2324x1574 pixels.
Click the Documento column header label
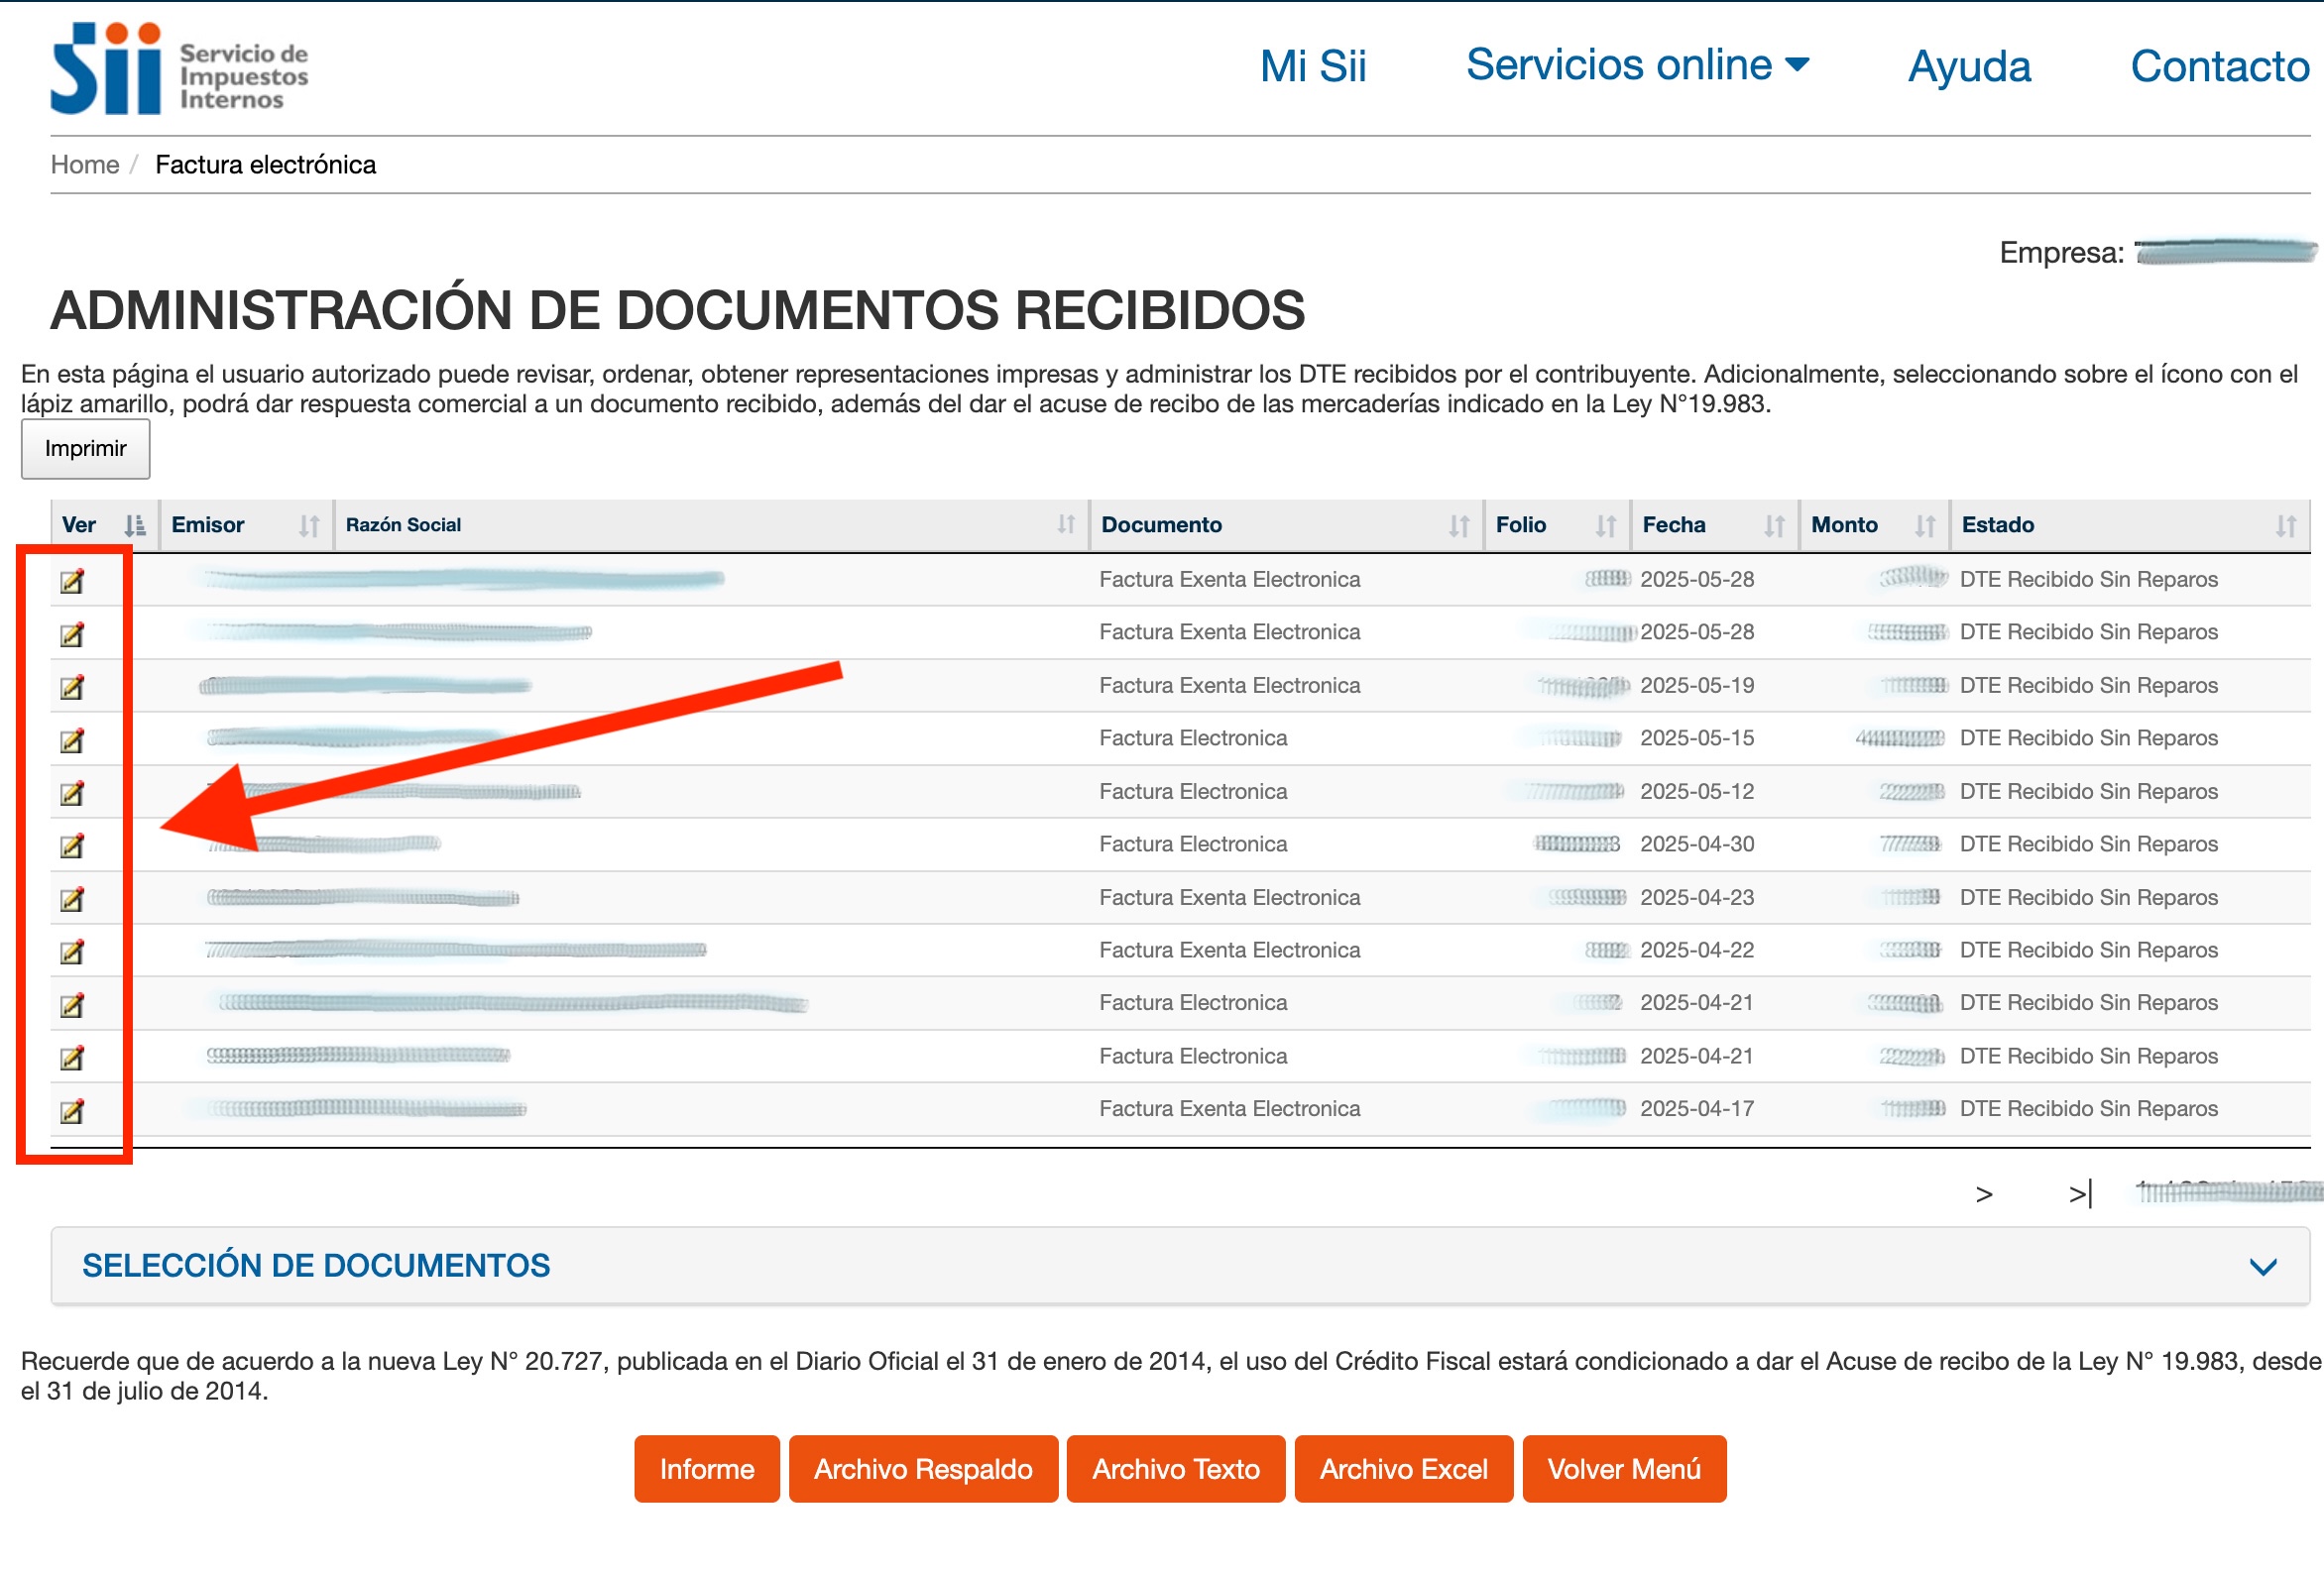point(1161,526)
